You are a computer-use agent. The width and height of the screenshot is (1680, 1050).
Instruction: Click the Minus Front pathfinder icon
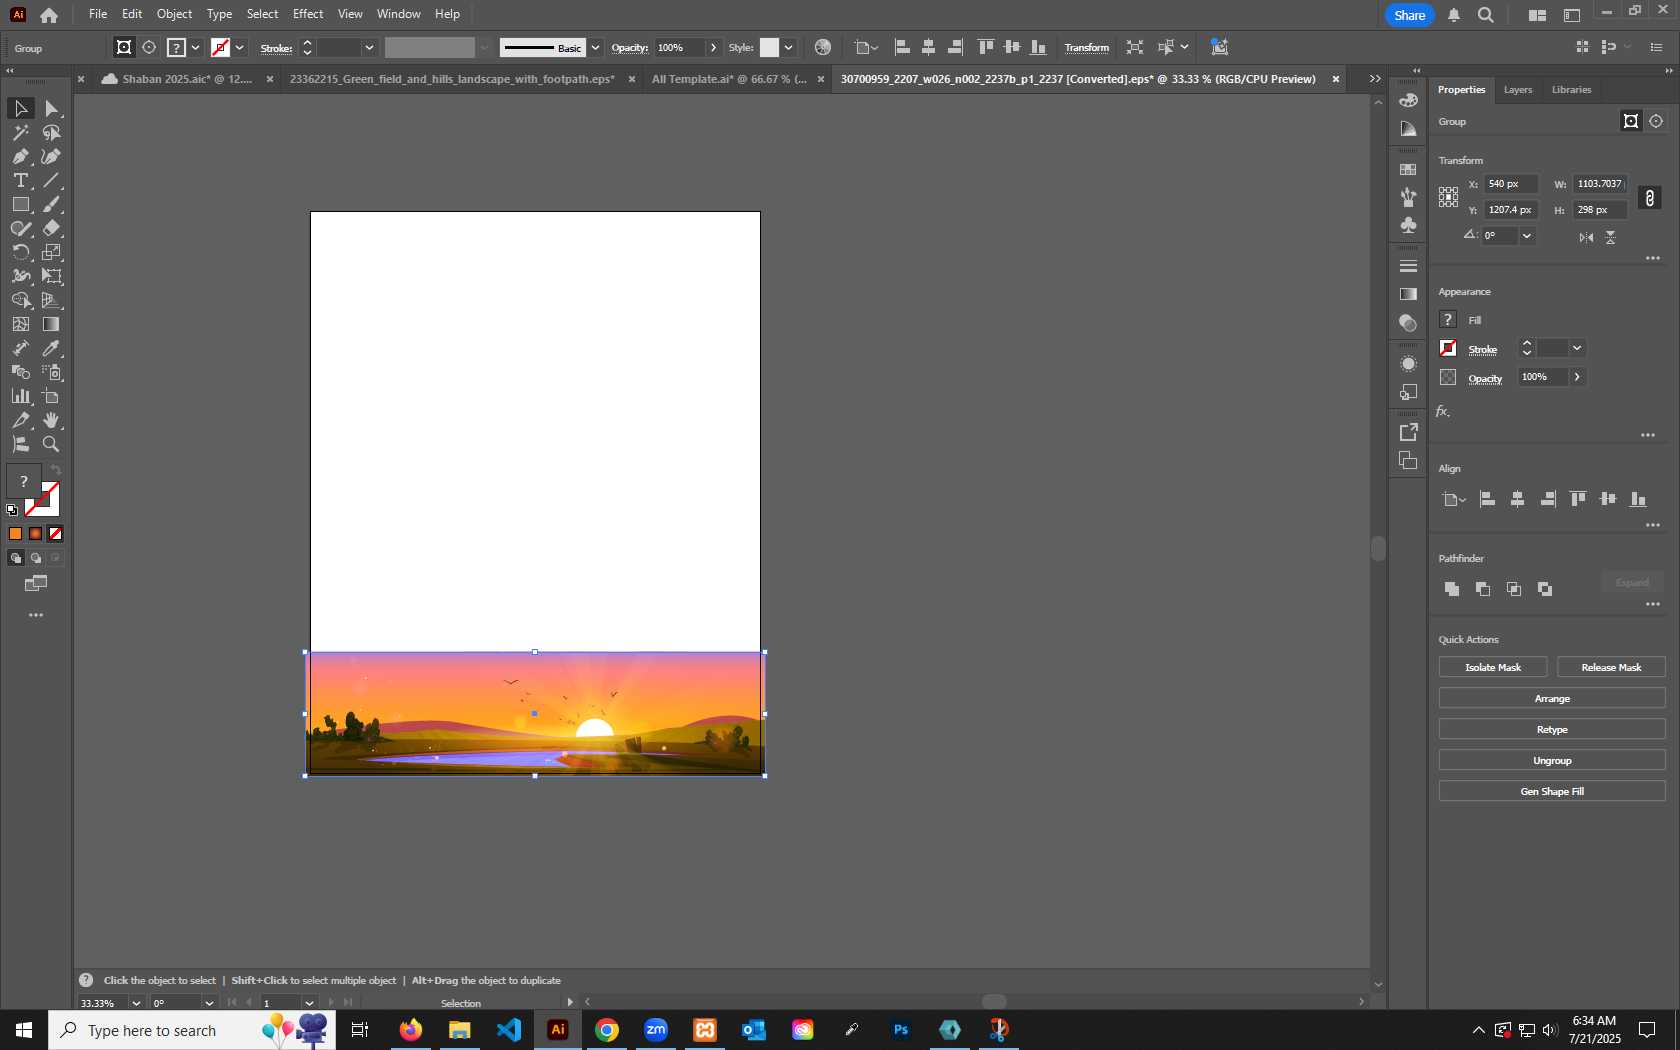coord(1483,589)
